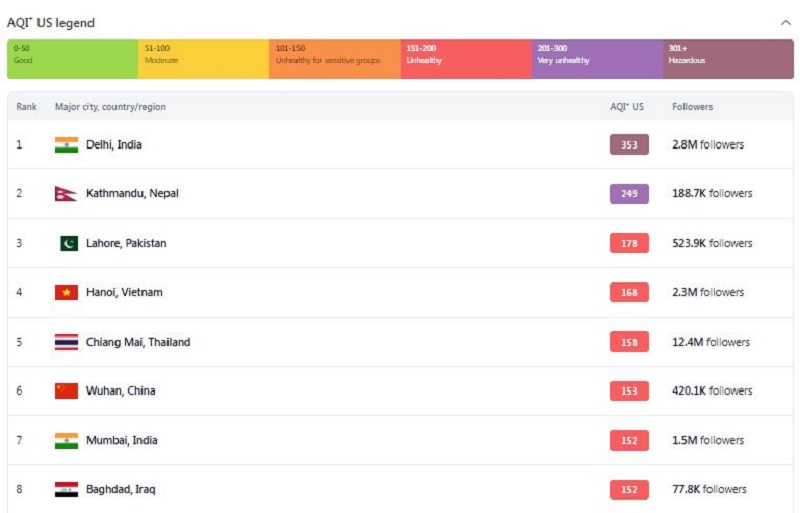The height and width of the screenshot is (513, 800).
Task: Select the green Good 0-50 legend swatch
Action: (x=72, y=59)
